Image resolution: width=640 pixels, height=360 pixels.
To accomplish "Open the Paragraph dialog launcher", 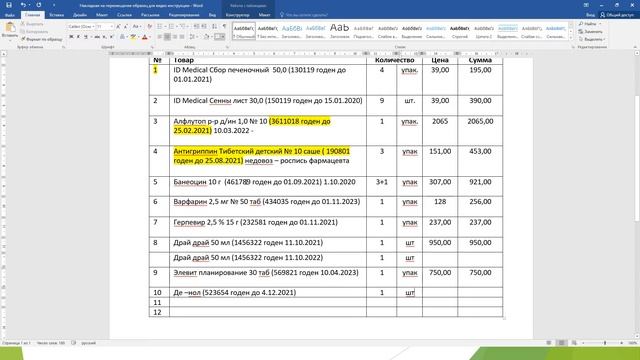I will pyautogui.click(x=227, y=47).
